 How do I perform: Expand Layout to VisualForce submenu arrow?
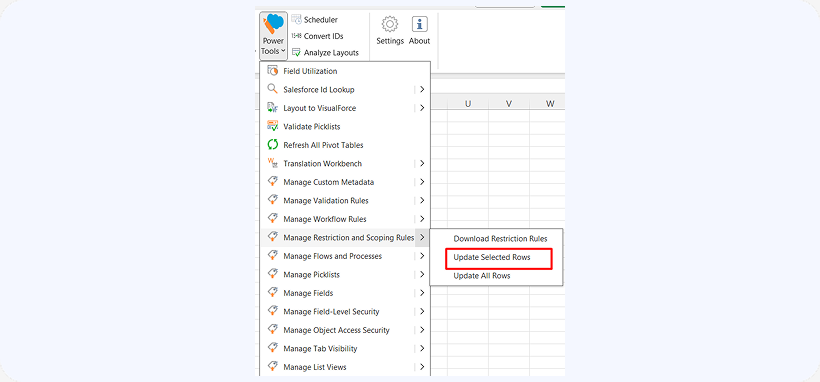point(422,108)
